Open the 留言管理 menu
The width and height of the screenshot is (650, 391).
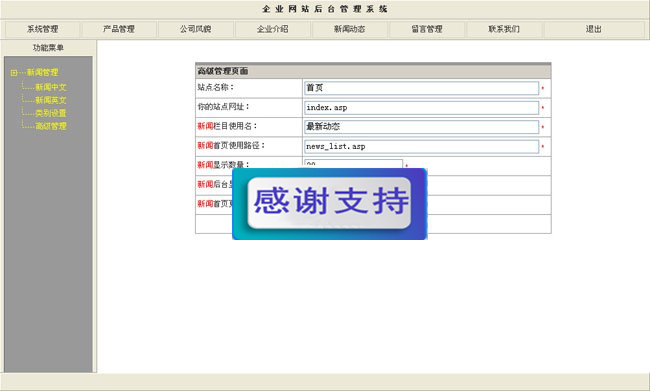coord(427,29)
